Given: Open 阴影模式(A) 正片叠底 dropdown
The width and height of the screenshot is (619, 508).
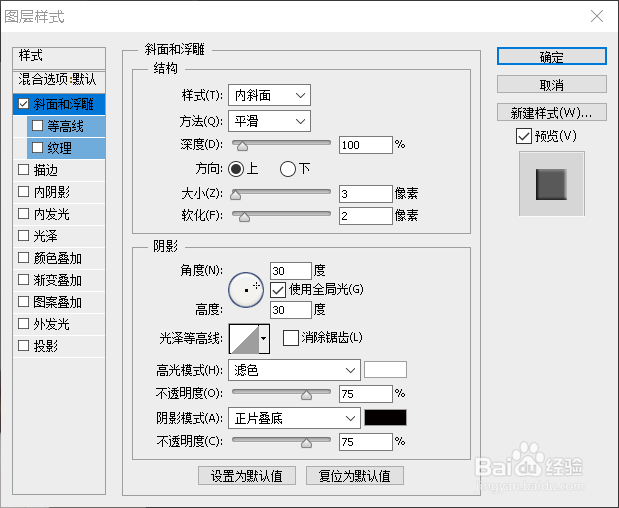Looking at the screenshot, I should pos(294,418).
